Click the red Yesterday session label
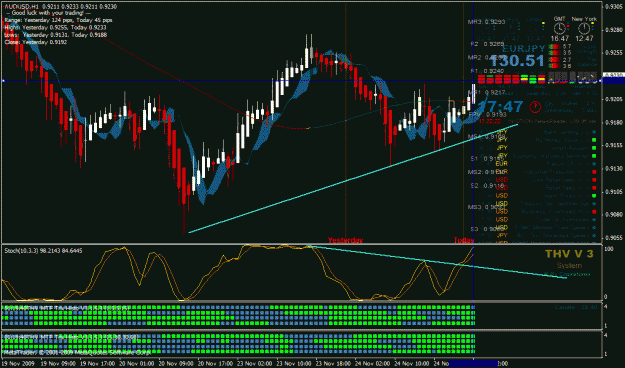 (345, 240)
